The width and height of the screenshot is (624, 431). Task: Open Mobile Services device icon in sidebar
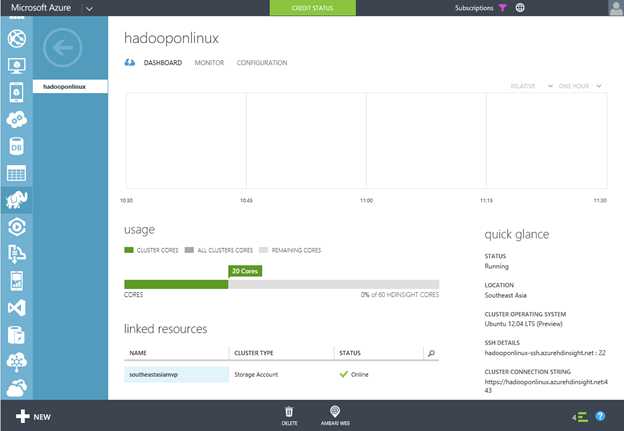click(16, 92)
